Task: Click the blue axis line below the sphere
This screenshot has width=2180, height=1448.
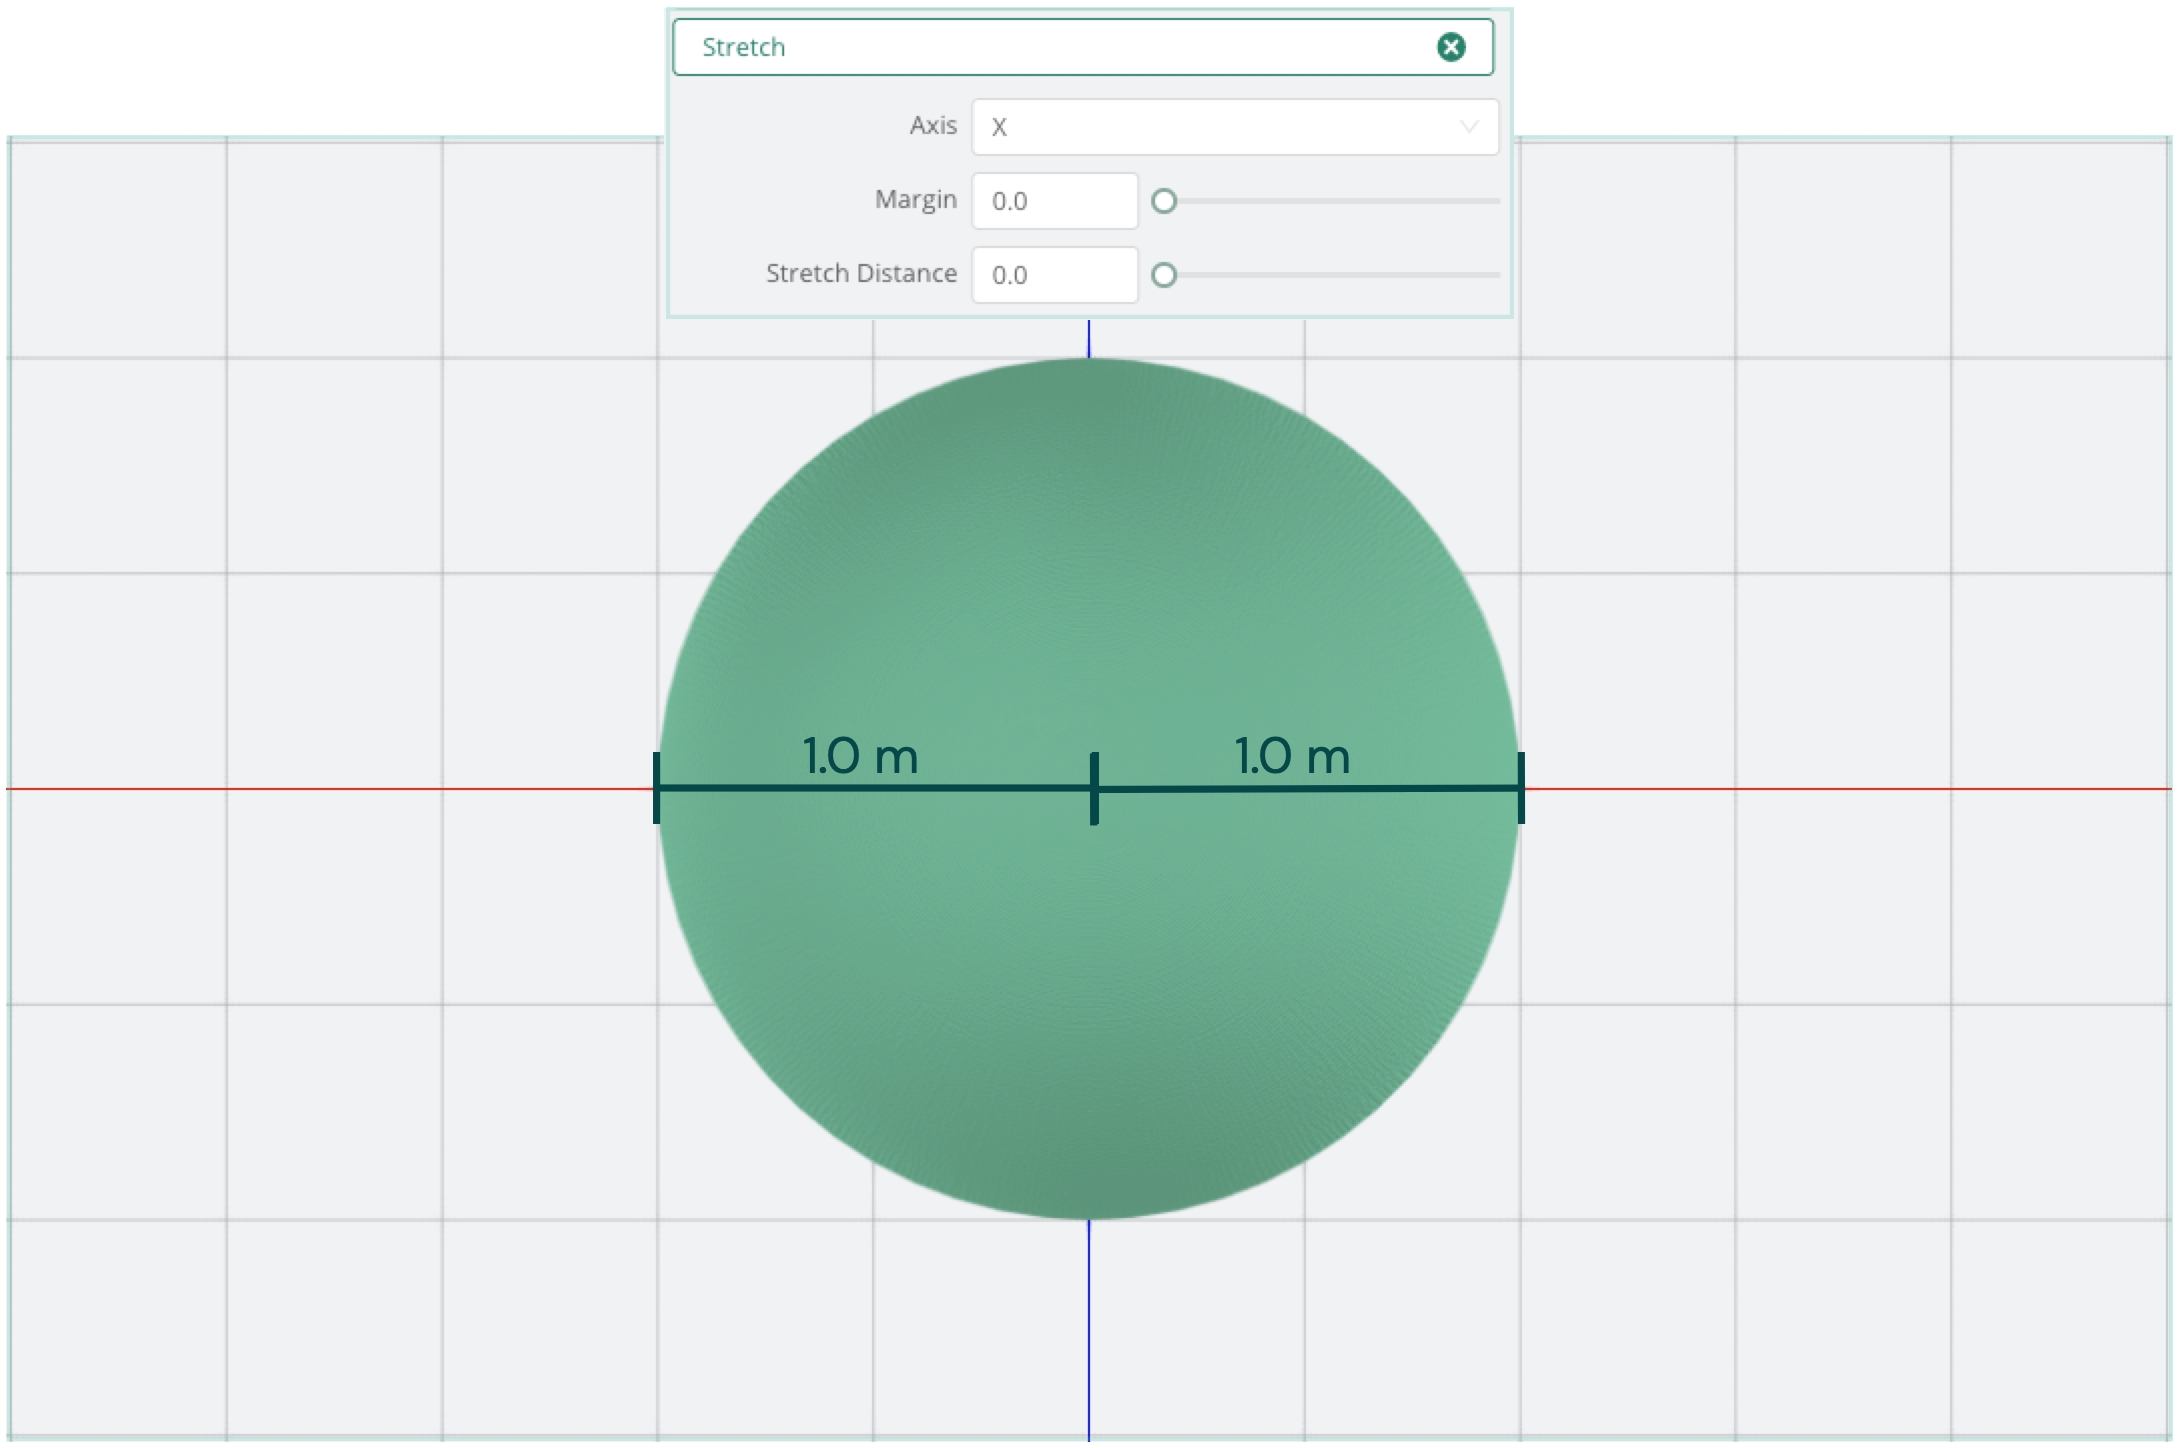Action: point(1089,1330)
